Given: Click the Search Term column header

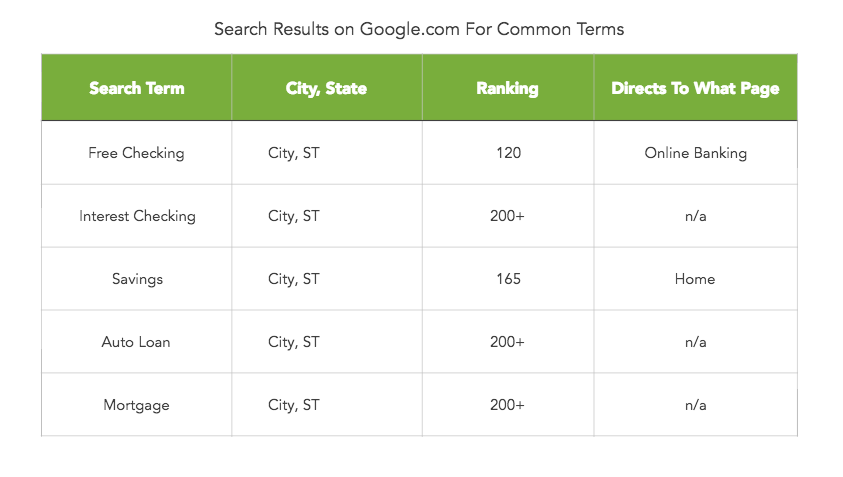Looking at the screenshot, I should point(136,88).
